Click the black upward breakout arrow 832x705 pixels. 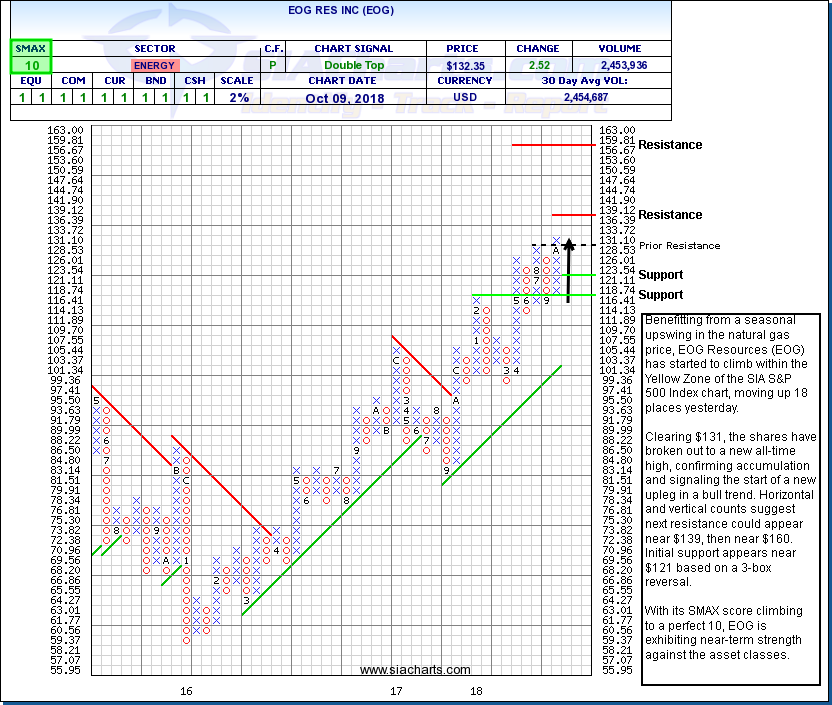tap(568, 270)
